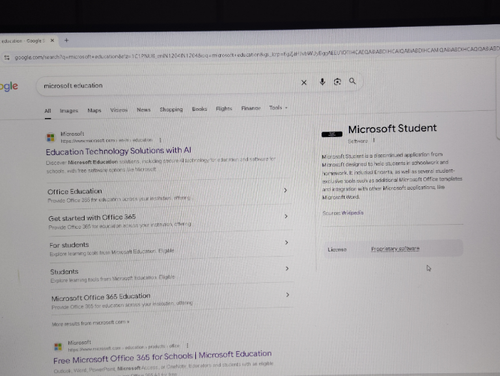
Task: Open the Tools dropdown
Action: tap(278, 108)
